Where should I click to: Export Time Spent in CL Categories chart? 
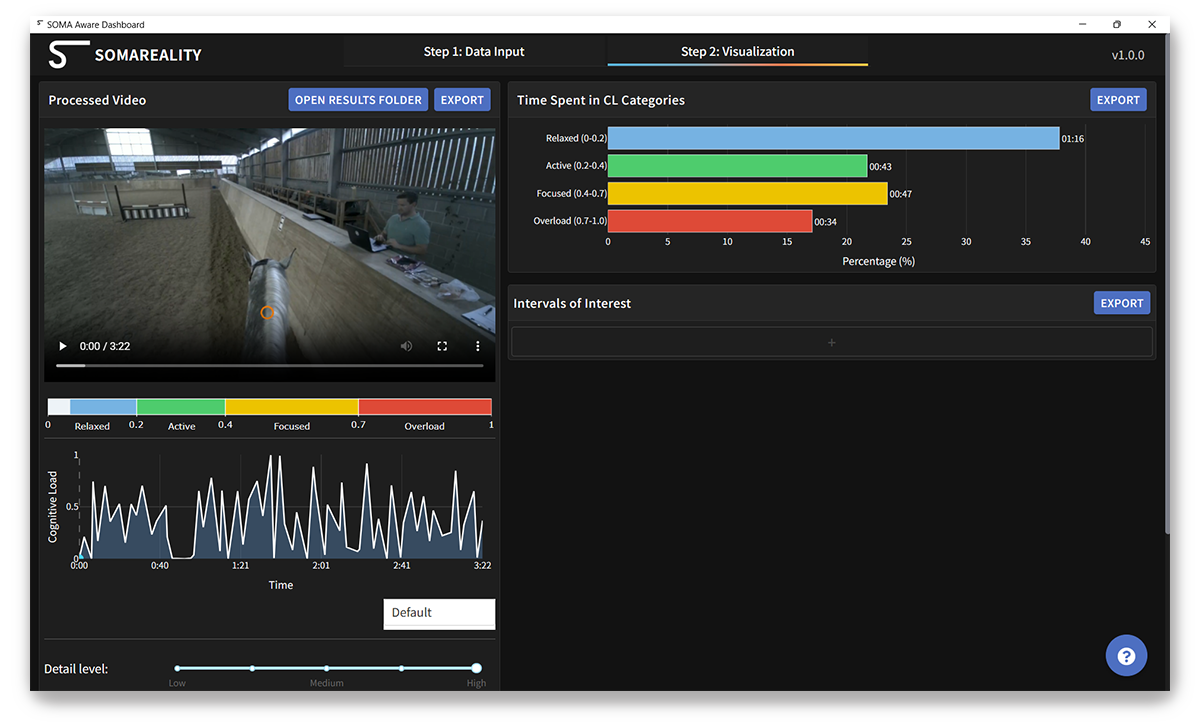click(1118, 100)
